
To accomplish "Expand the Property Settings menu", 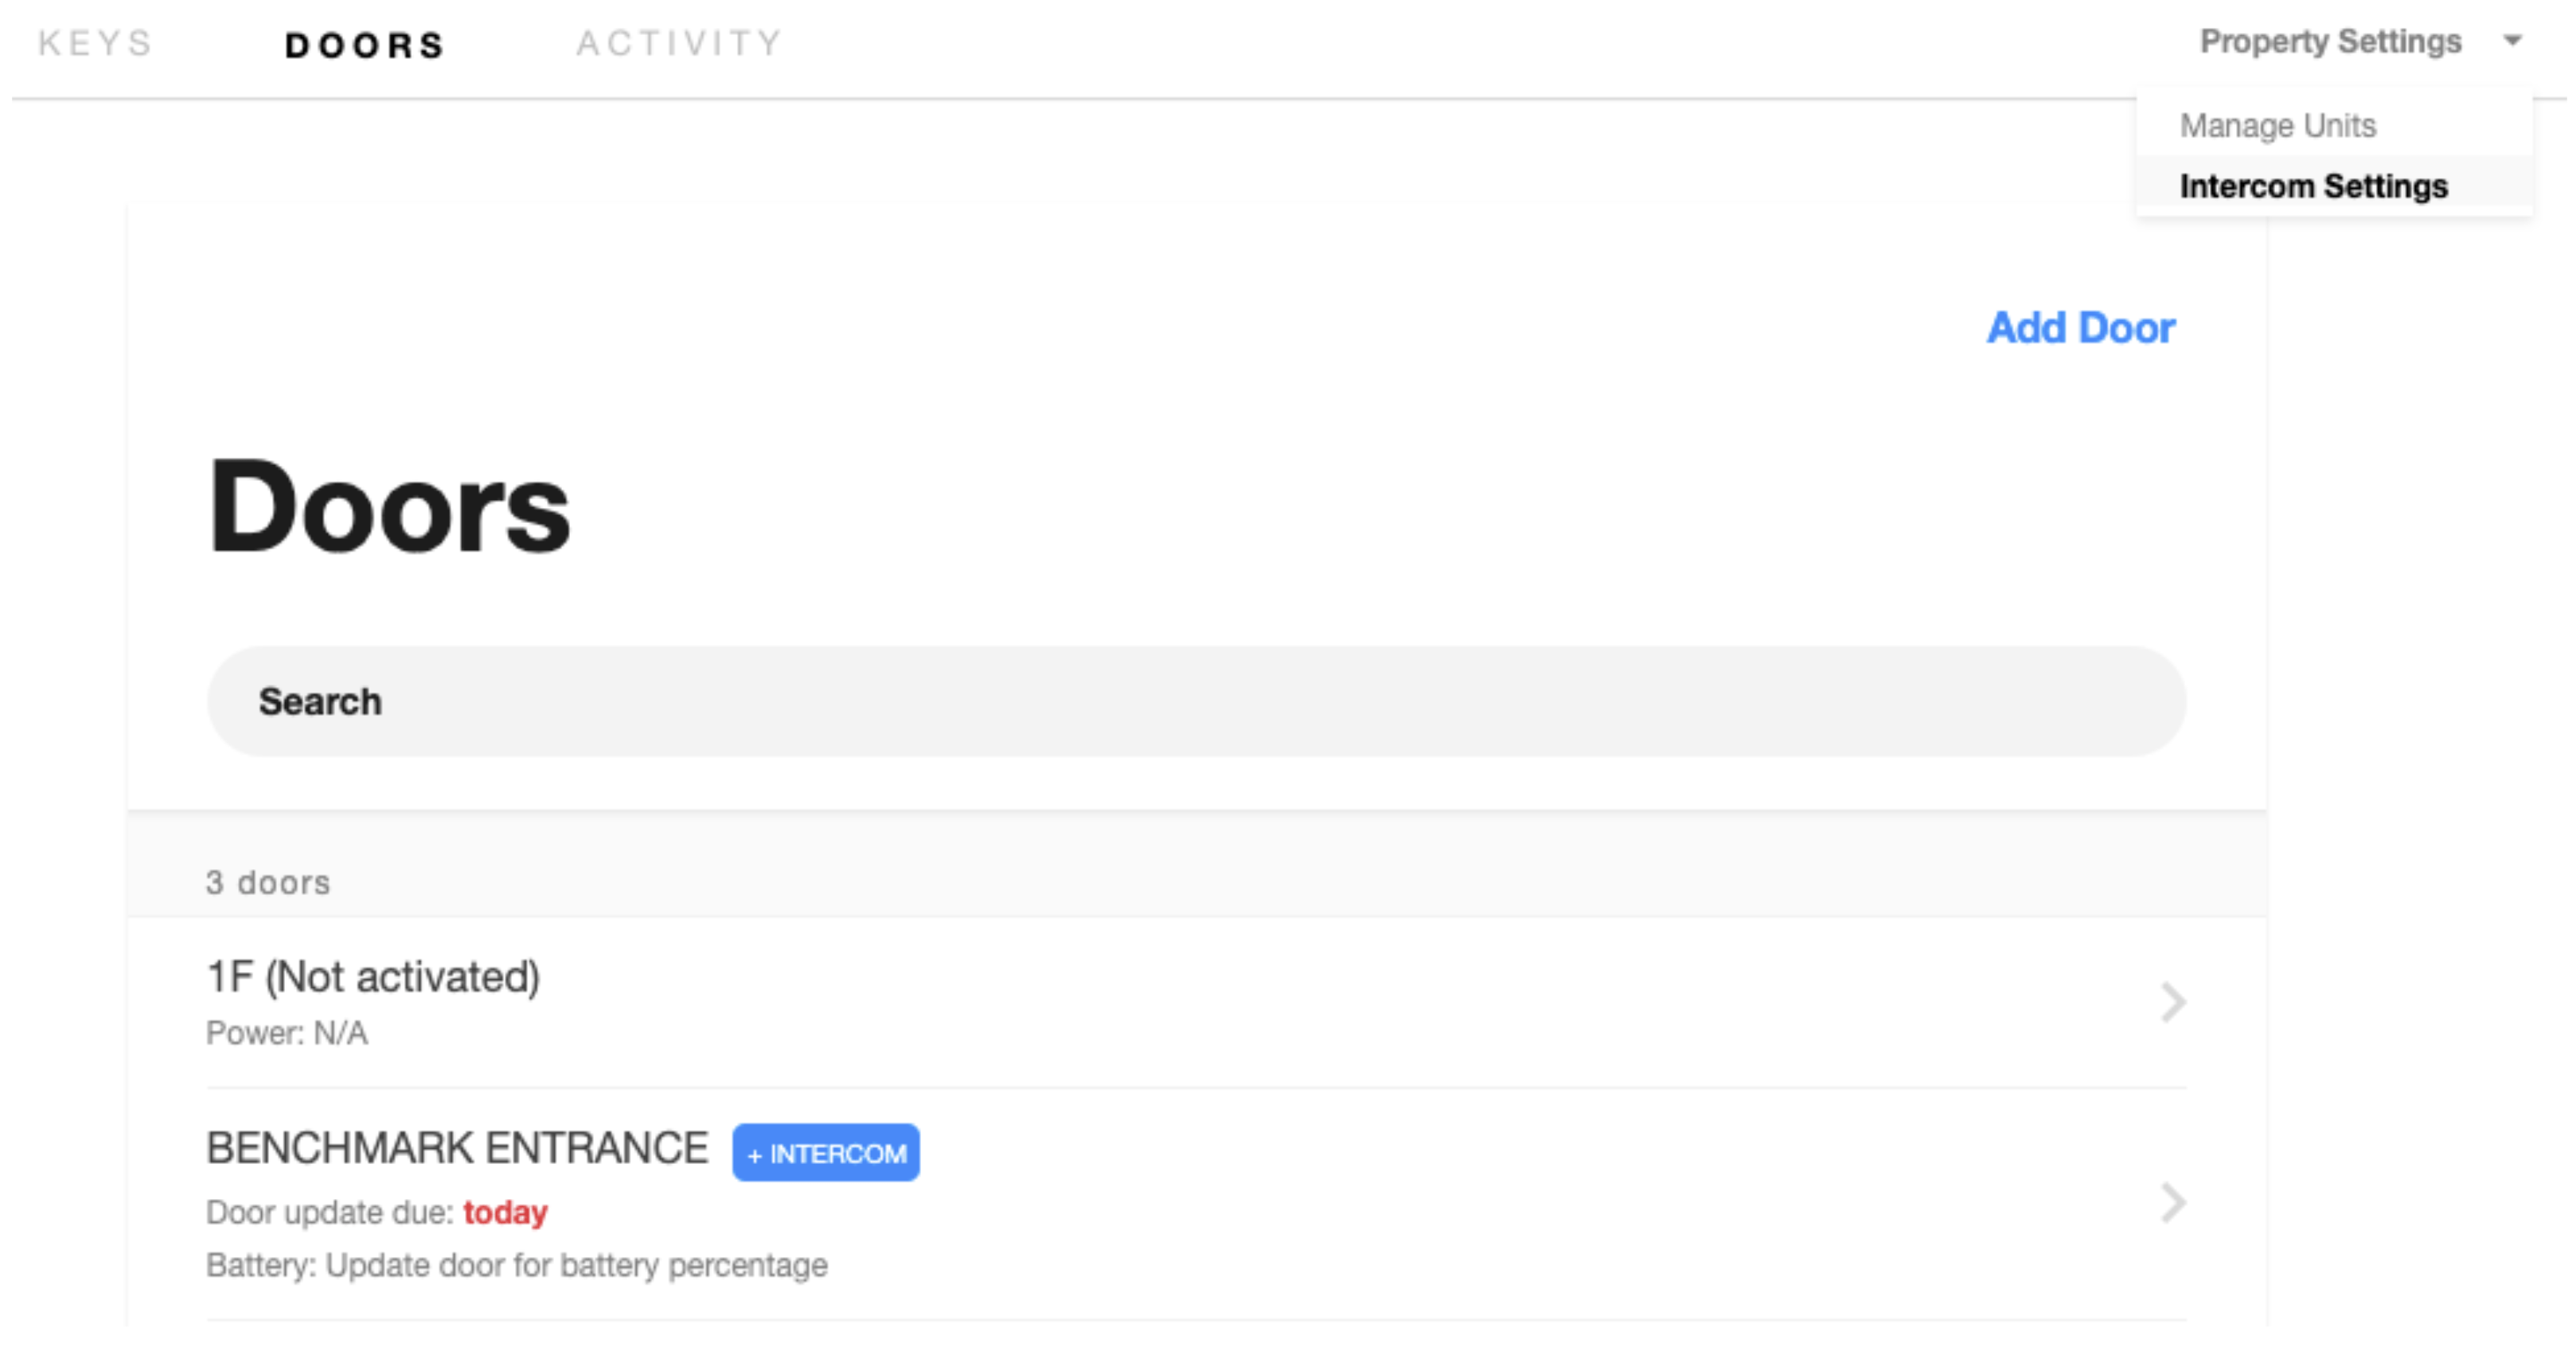I will pos(2332,42).
